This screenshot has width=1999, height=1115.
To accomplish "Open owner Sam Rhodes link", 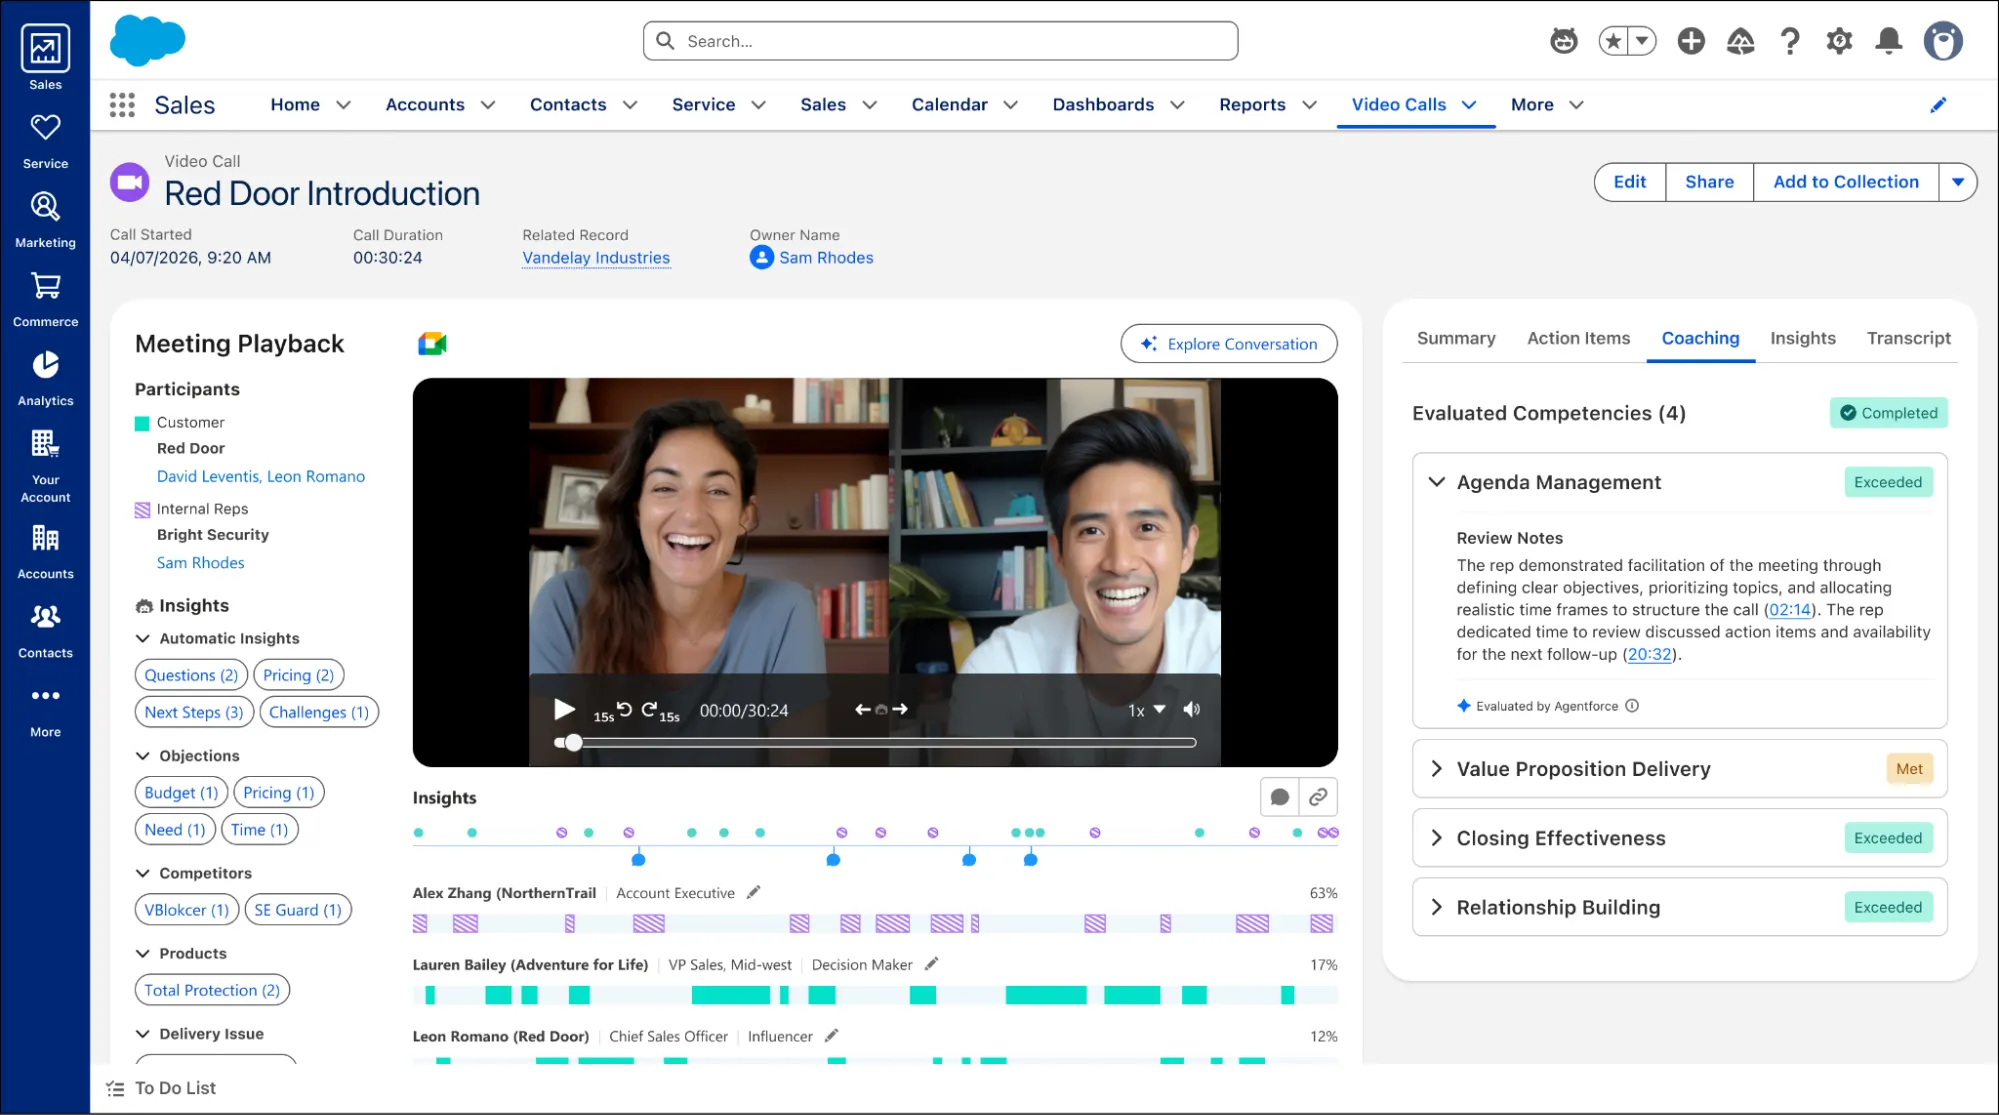I will pos(826,258).
